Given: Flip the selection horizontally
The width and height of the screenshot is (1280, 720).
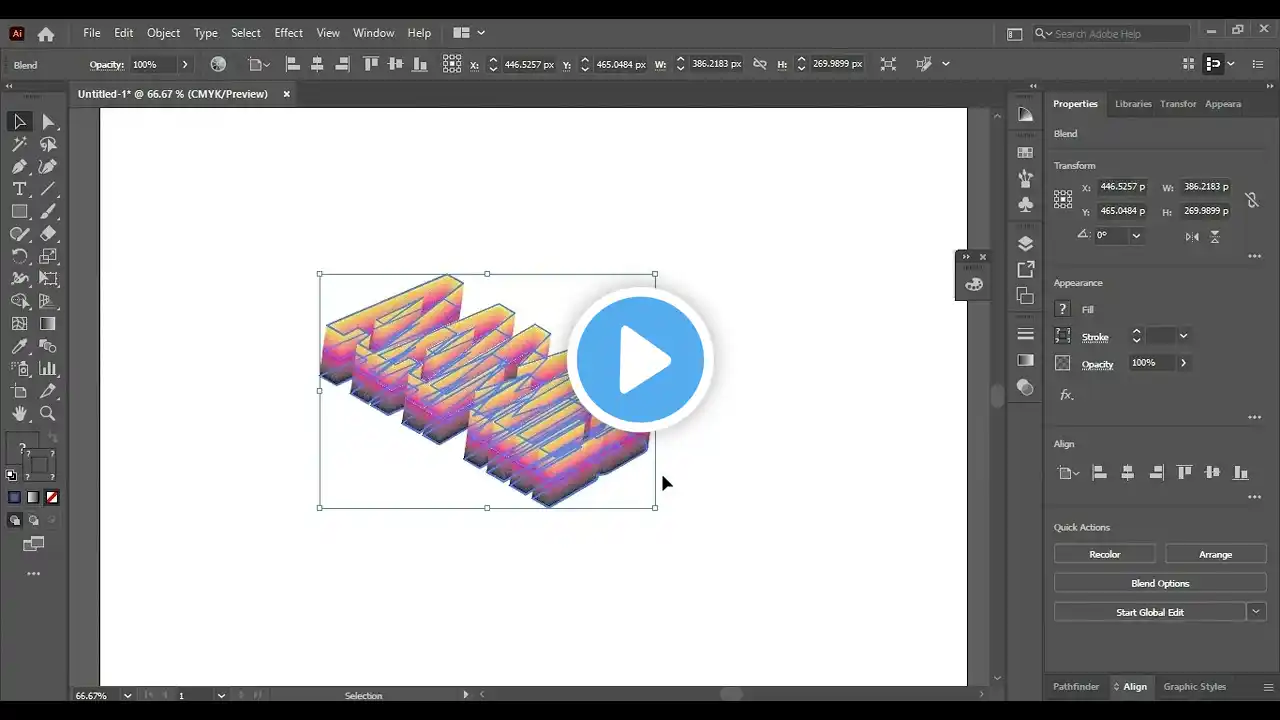Looking at the screenshot, I should coord(1191,236).
